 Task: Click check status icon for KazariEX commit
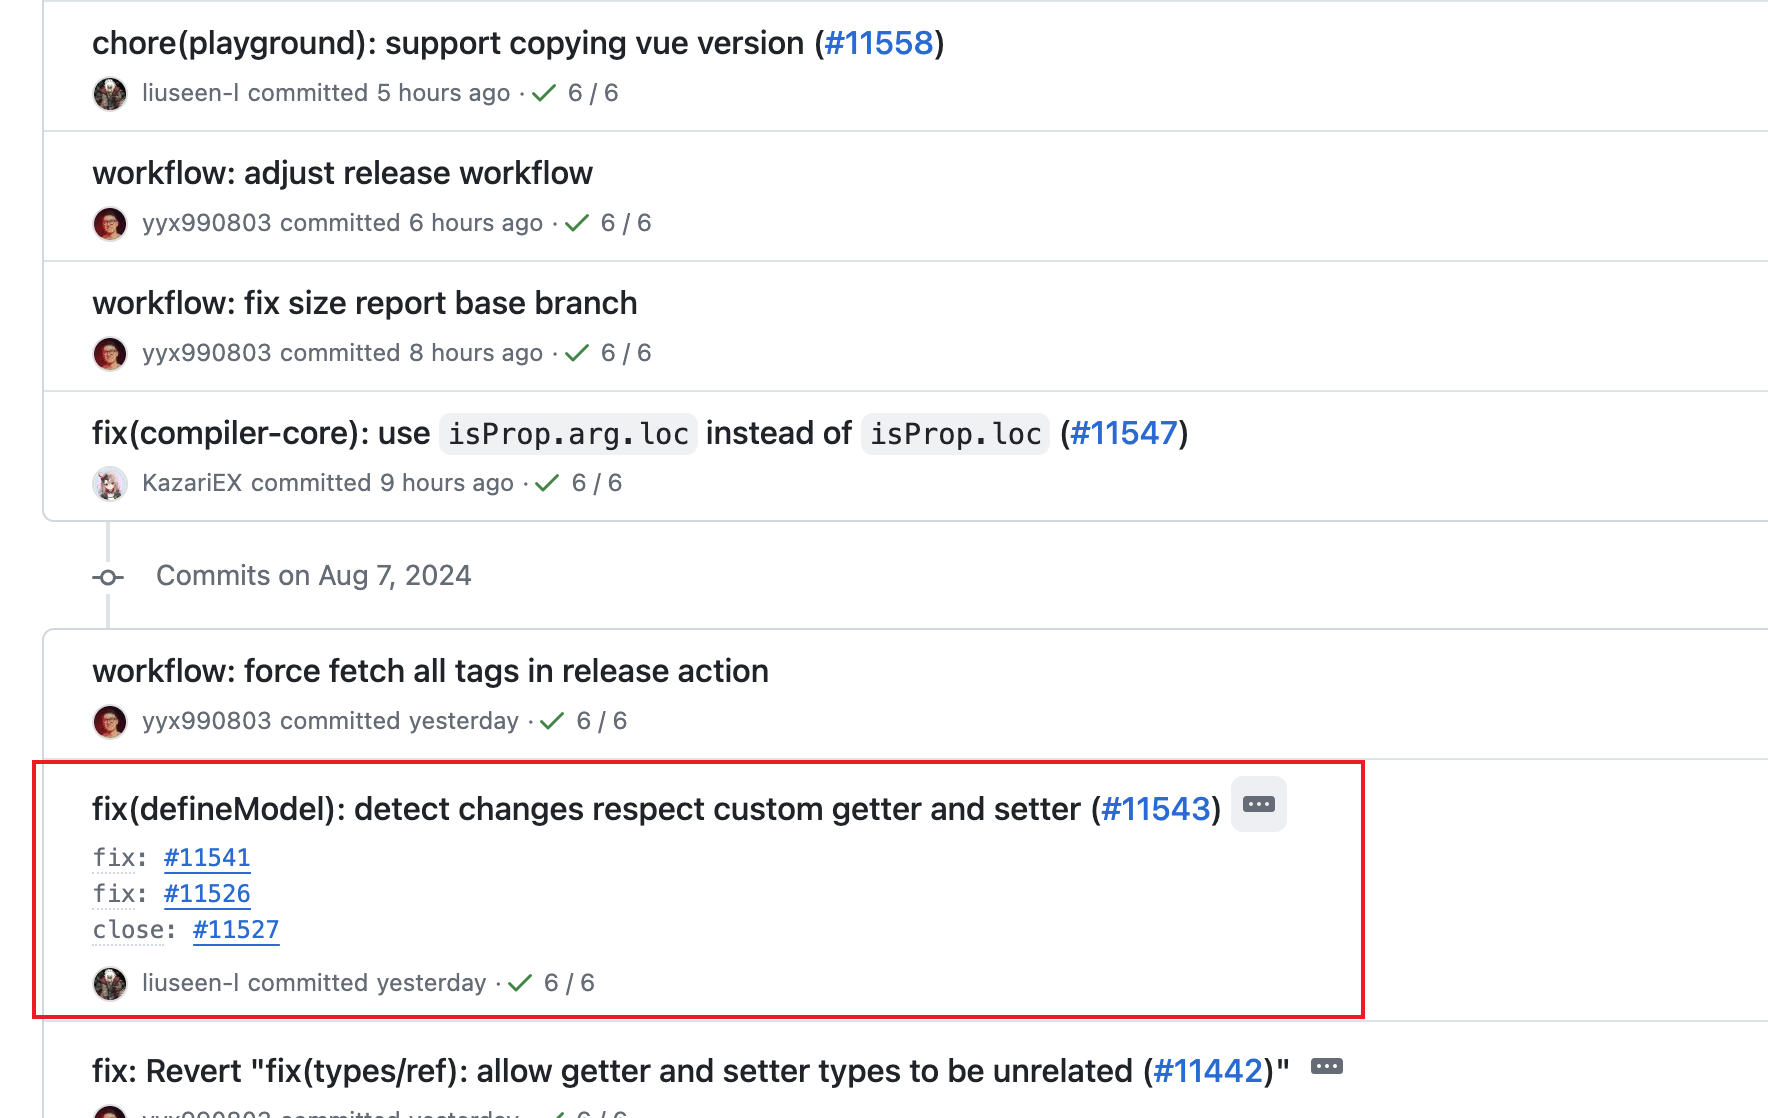[547, 484]
